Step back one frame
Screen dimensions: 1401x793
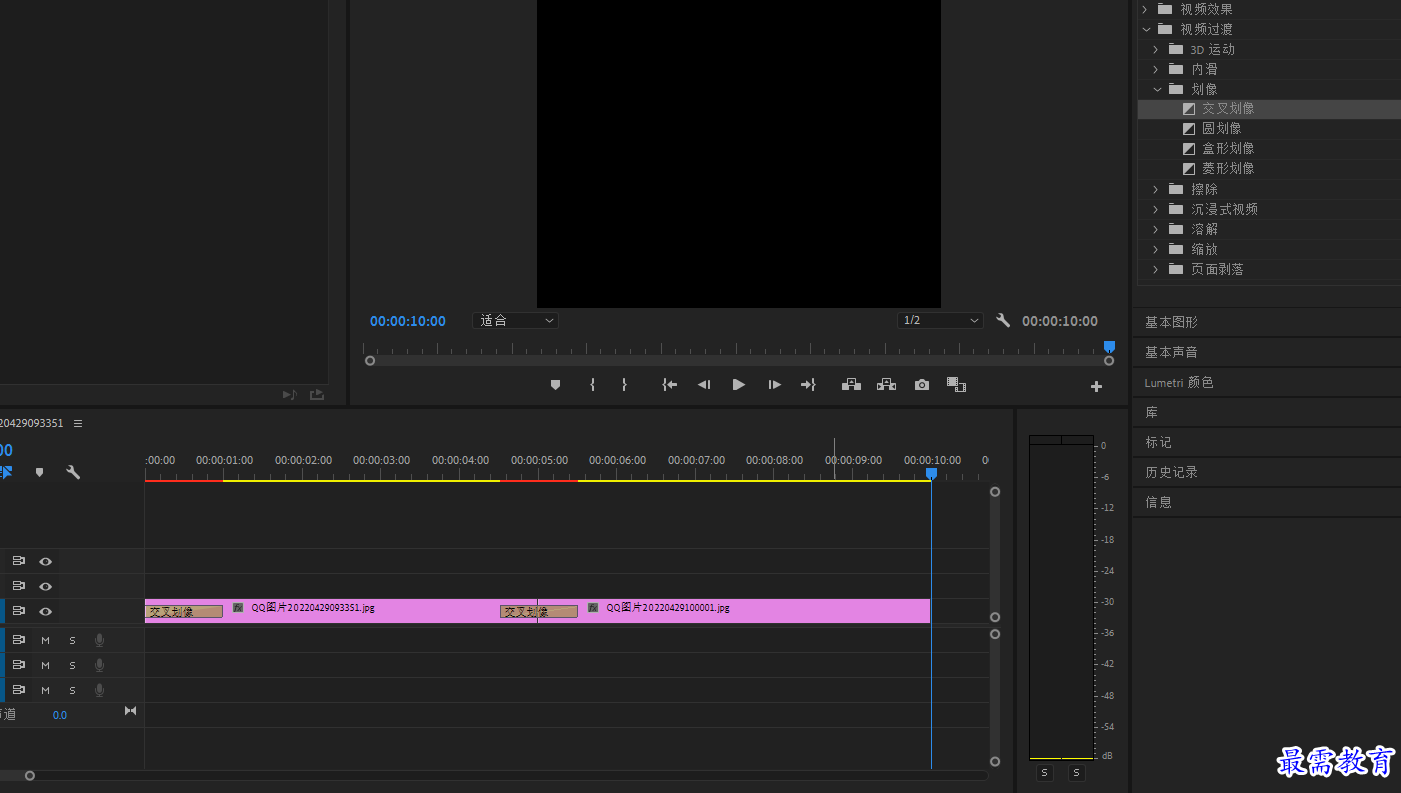(704, 385)
